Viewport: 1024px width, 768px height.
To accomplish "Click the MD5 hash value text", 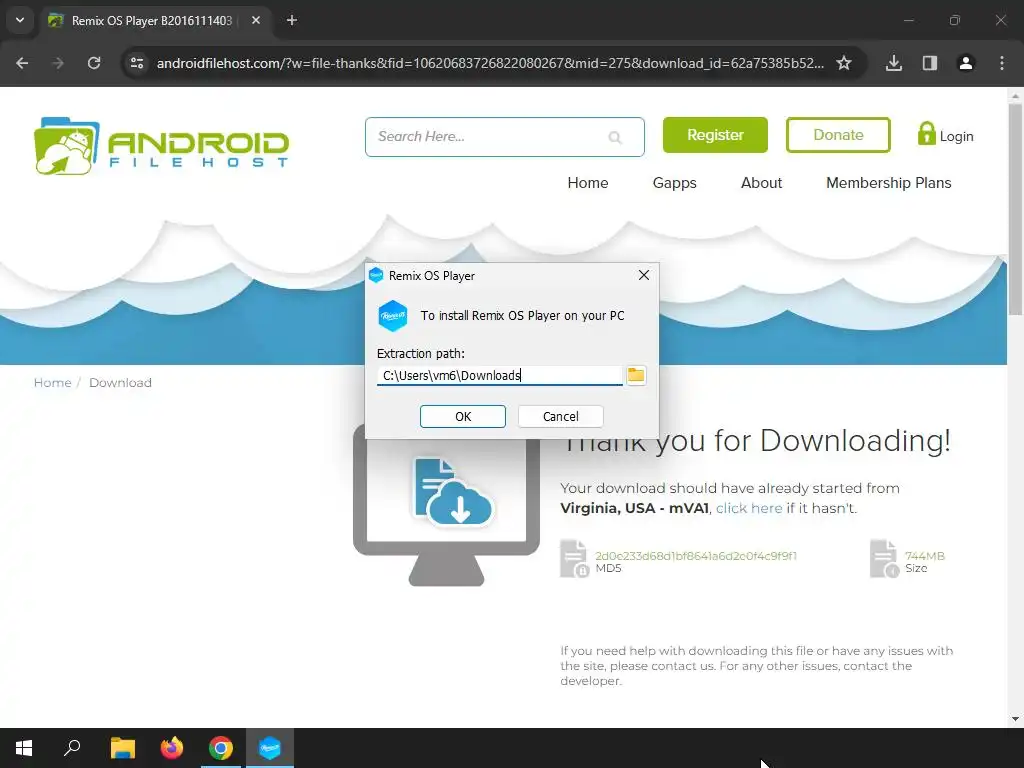I will click(x=696, y=556).
